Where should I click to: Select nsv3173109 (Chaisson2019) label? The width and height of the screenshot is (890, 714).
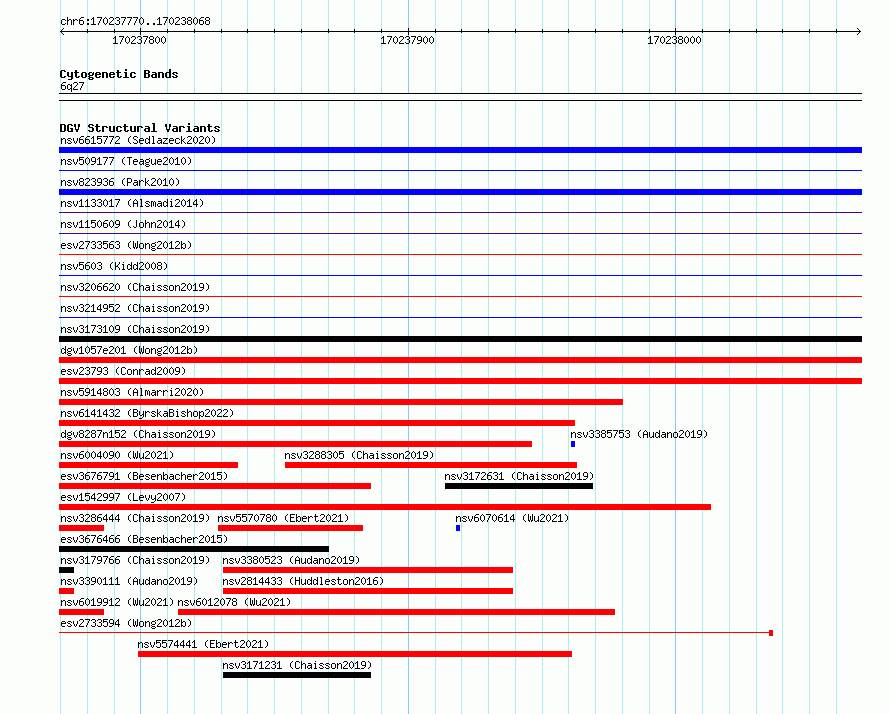(x=135, y=329)
